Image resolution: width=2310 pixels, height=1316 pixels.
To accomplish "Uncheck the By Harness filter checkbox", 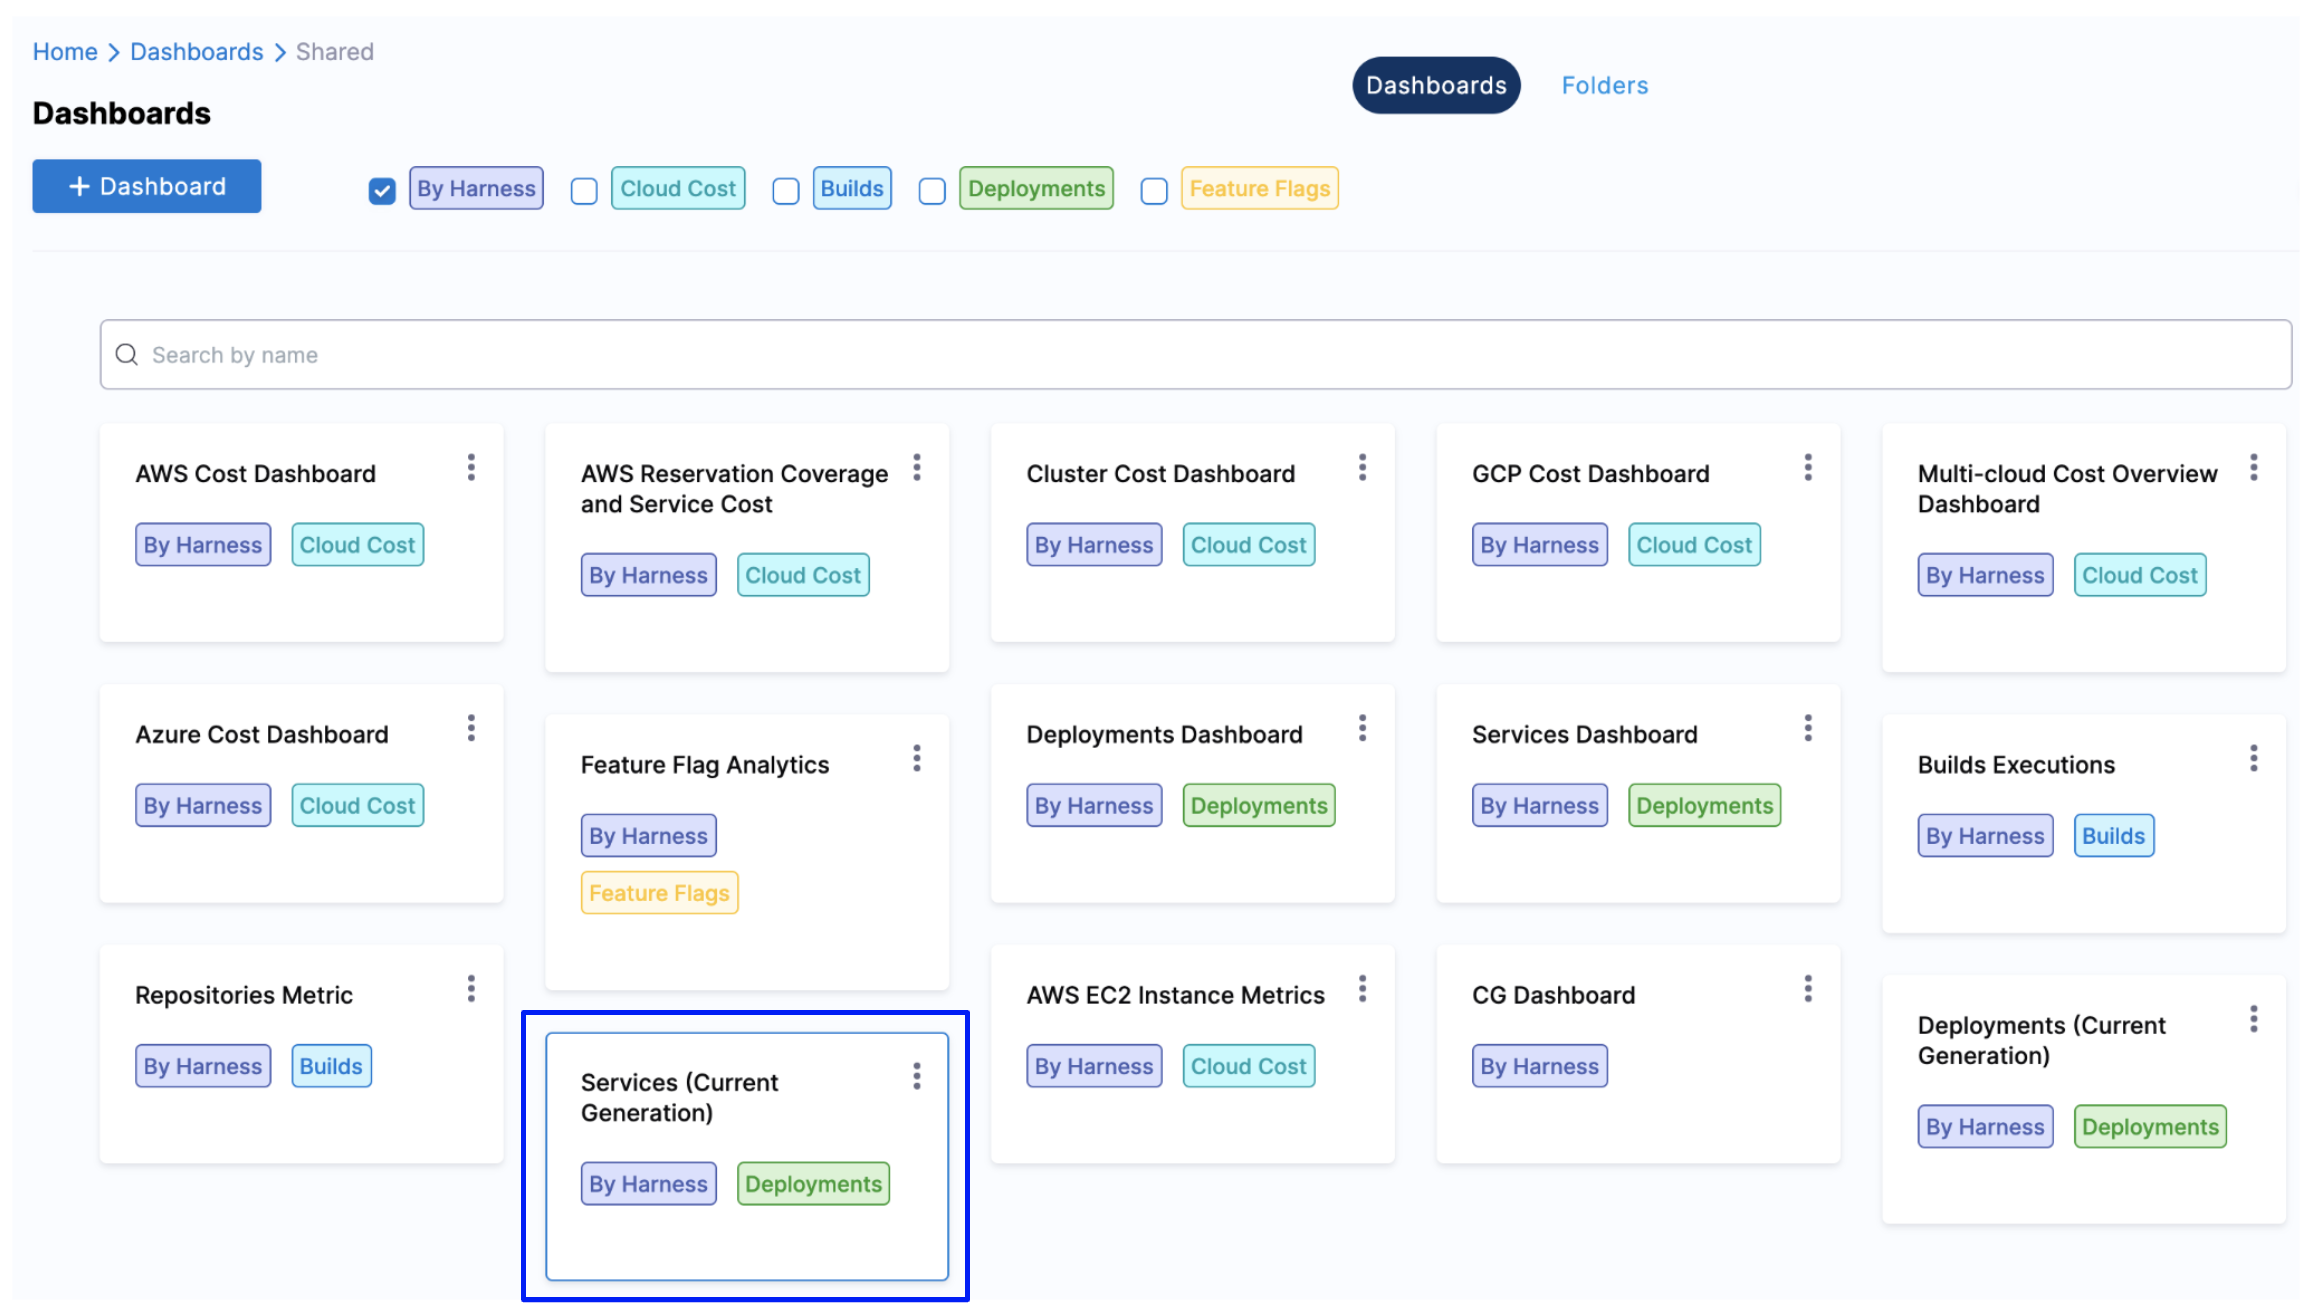I will tap(382, 190).
